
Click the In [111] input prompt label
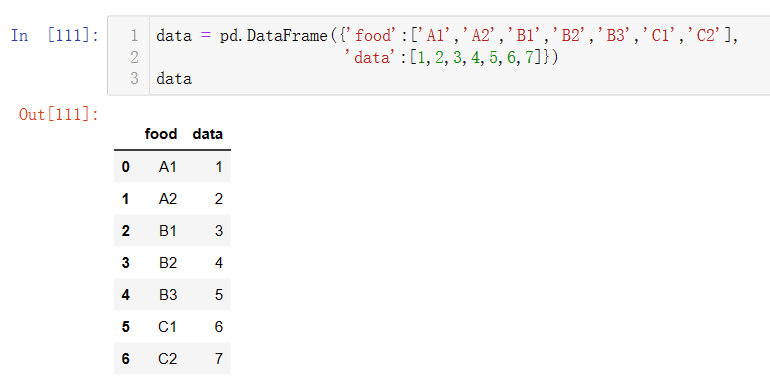[55, 36]
